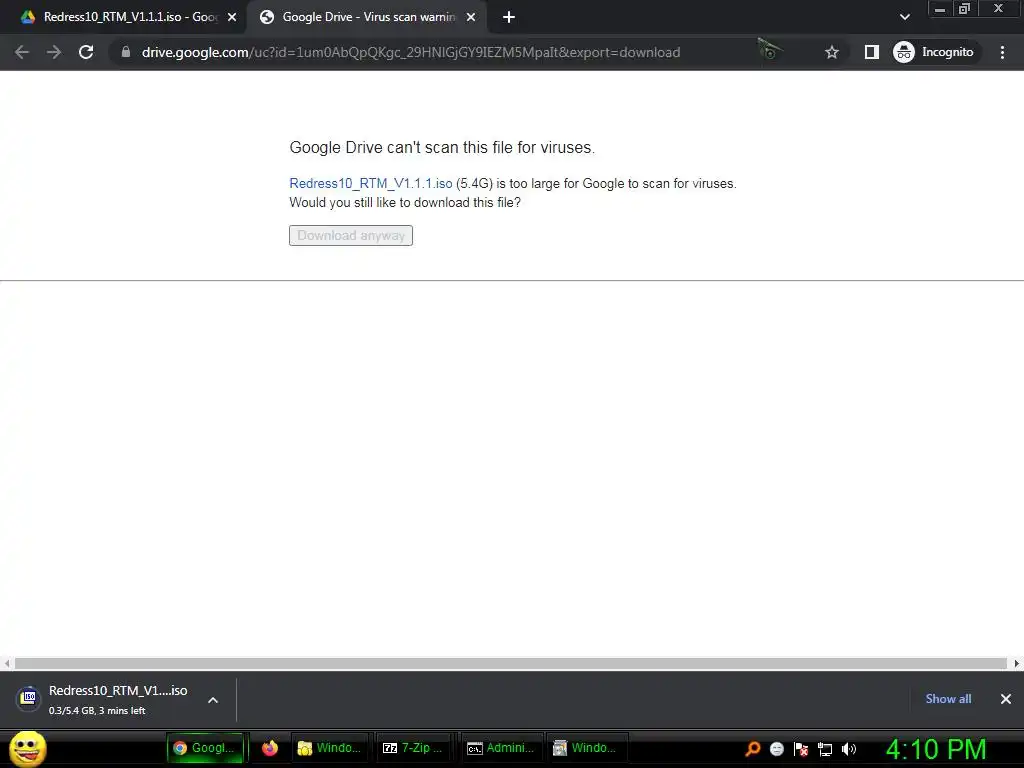Click the 4:10 PM clock

click(x=936, y=749)
